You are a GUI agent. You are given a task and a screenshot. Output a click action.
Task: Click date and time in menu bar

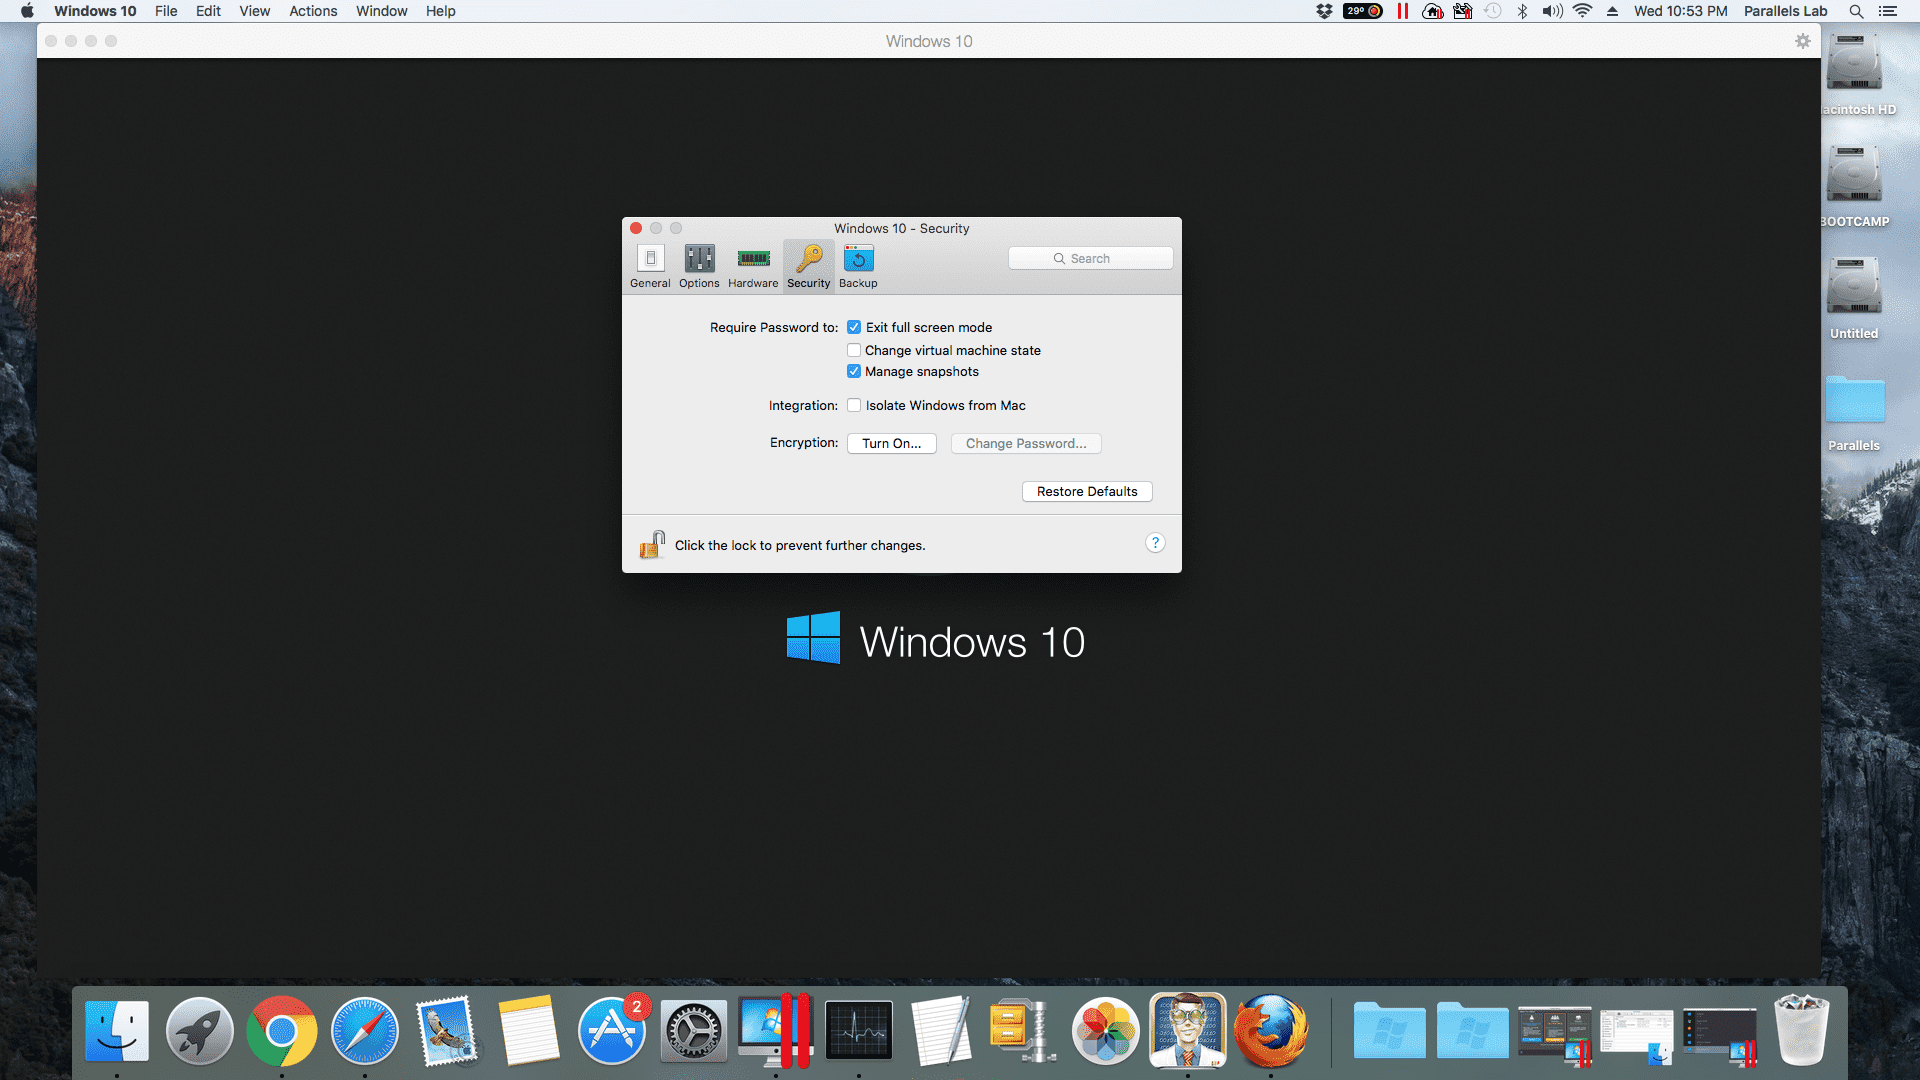(1680, 11)
